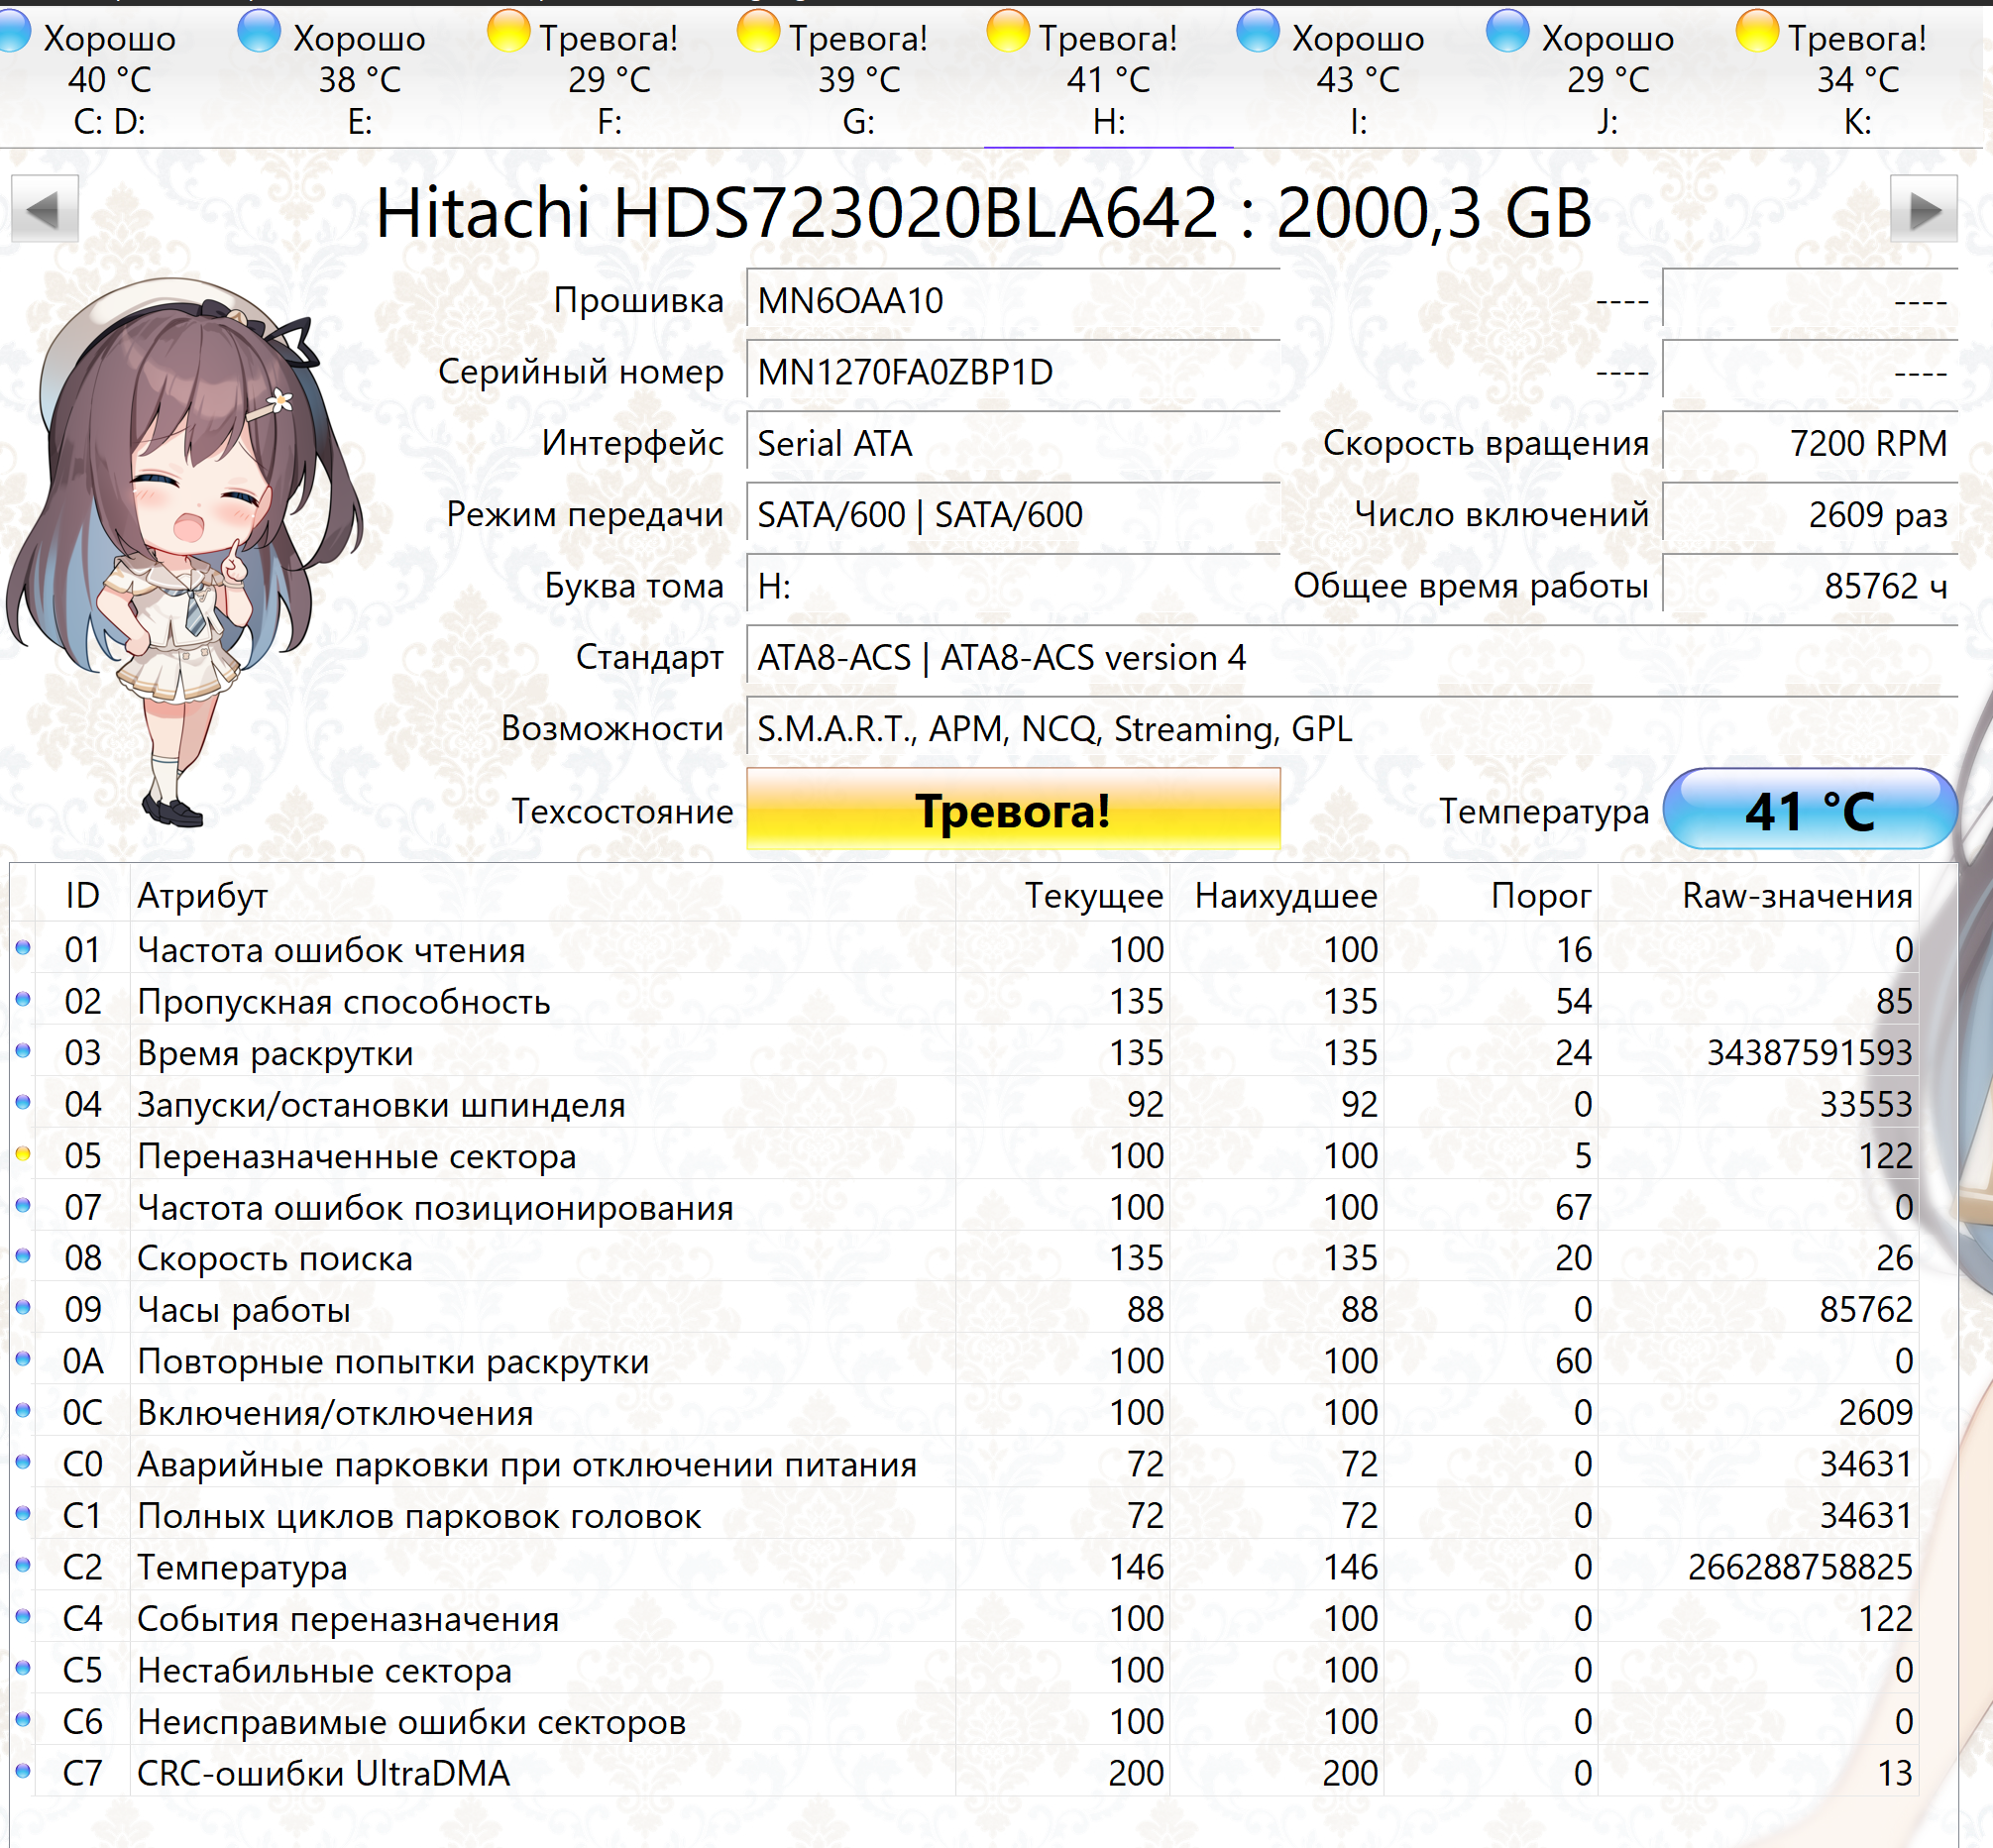Screen dimensions: 1993x1848
Task: Click raw value 33553
Action: 1866,1103
